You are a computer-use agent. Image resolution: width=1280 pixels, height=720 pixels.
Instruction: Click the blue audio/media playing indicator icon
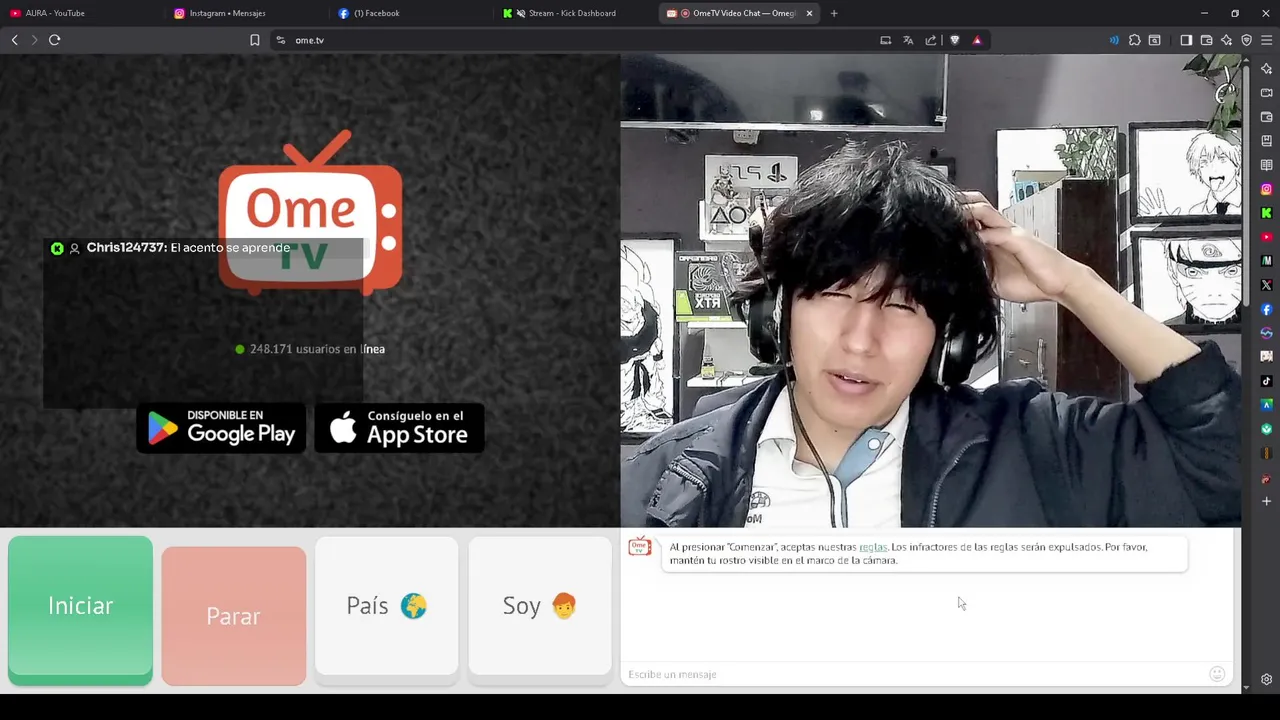[1114, 40]
